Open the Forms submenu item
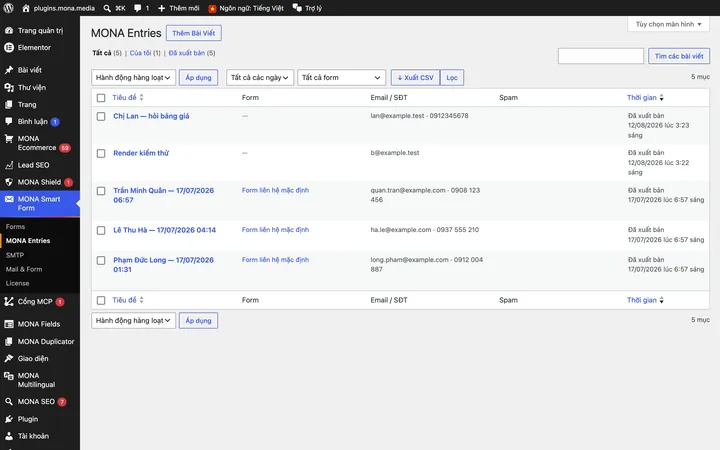The width and height of the screenshot is (720, 450). [x=16, y=227]
